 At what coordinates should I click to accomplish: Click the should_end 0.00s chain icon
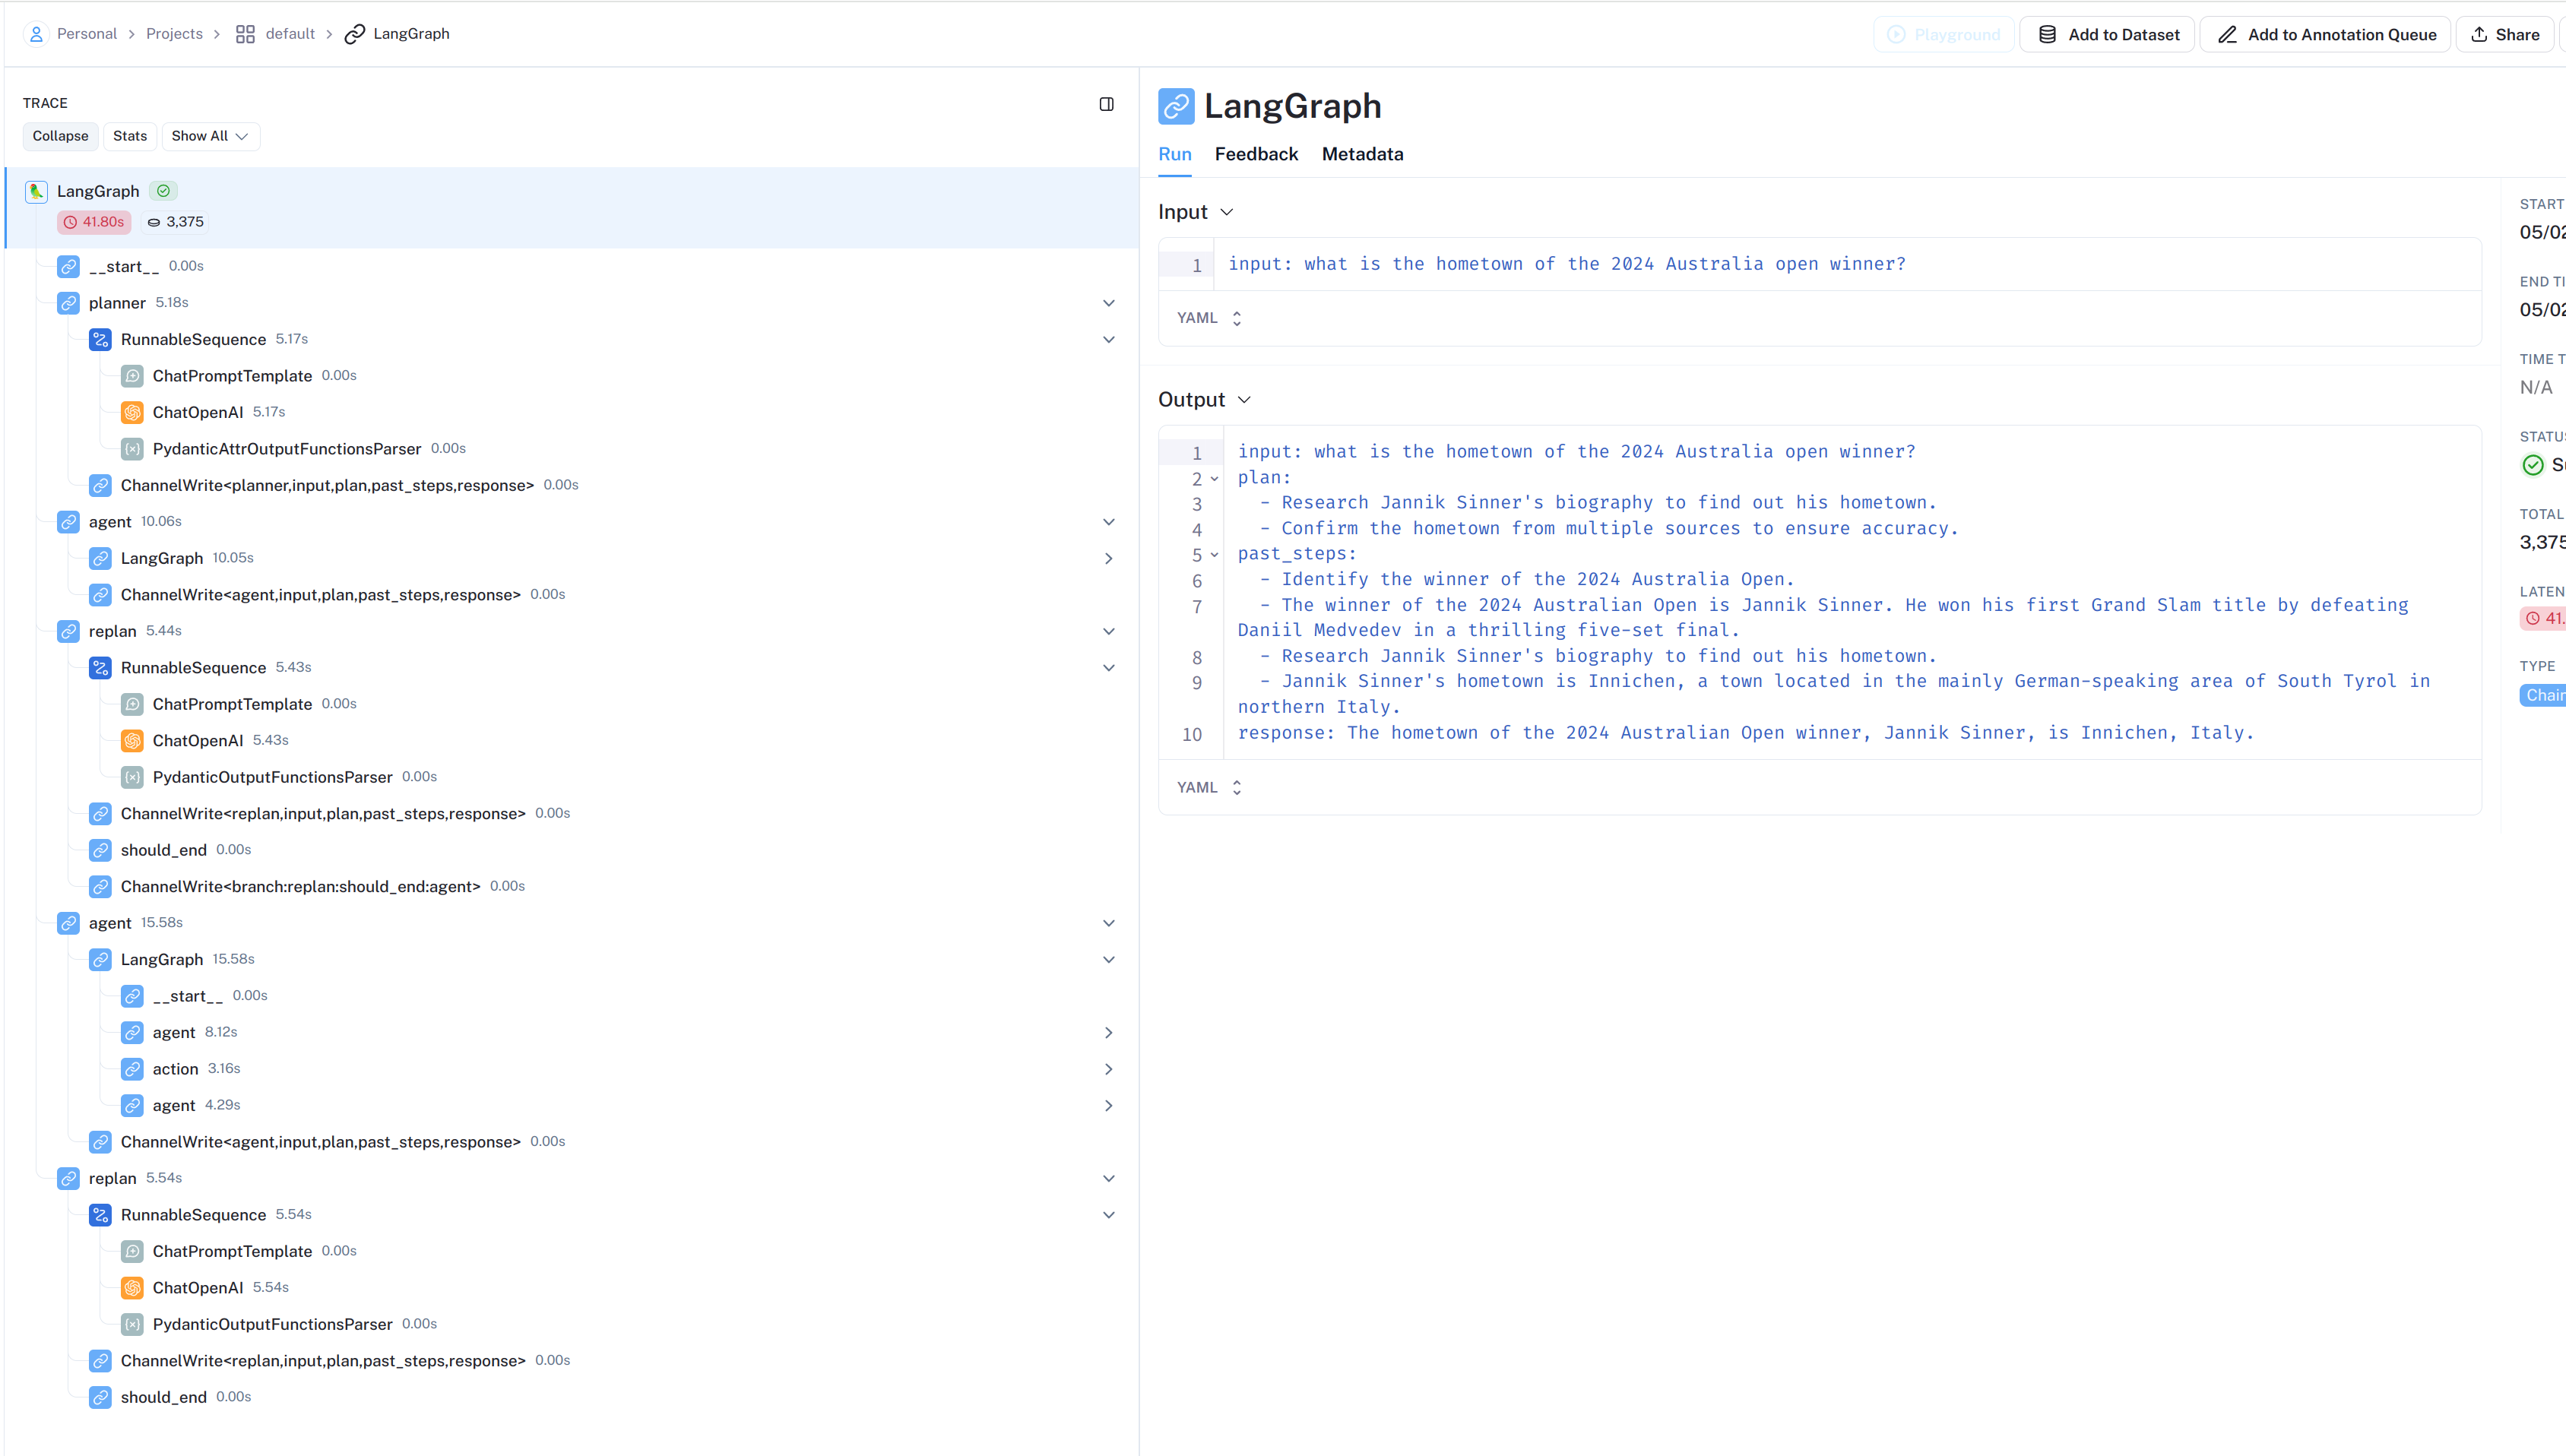point(100,850)
